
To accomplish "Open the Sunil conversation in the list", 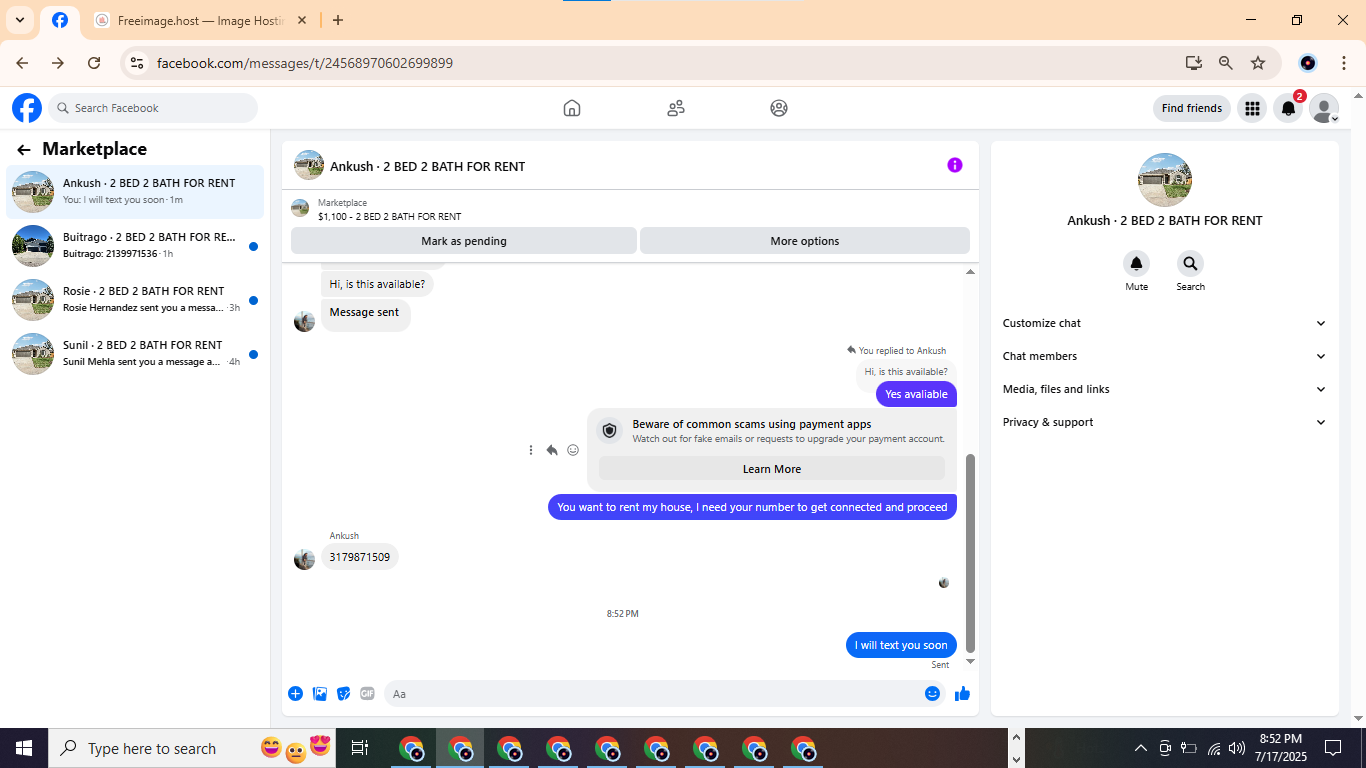I will pyautogui.click(x=135, y=353).
